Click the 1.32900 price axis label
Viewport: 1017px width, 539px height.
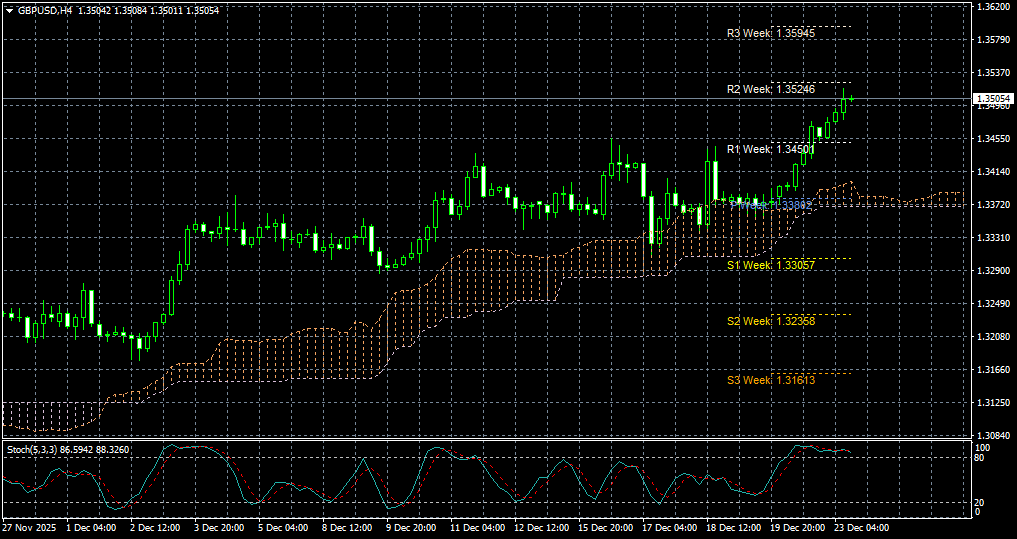tap(992, 270)
